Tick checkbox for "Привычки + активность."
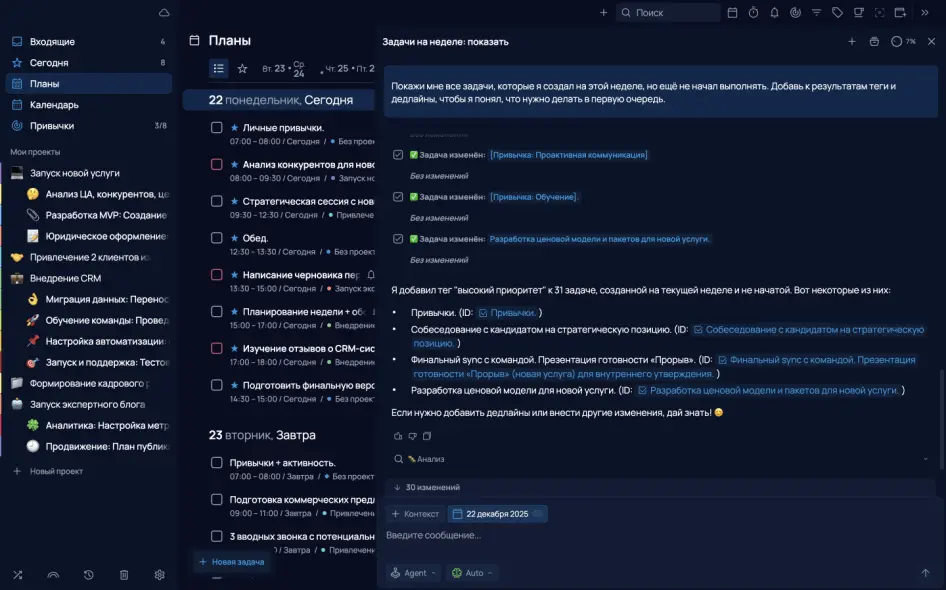946x590 pixels. [216, 463]
